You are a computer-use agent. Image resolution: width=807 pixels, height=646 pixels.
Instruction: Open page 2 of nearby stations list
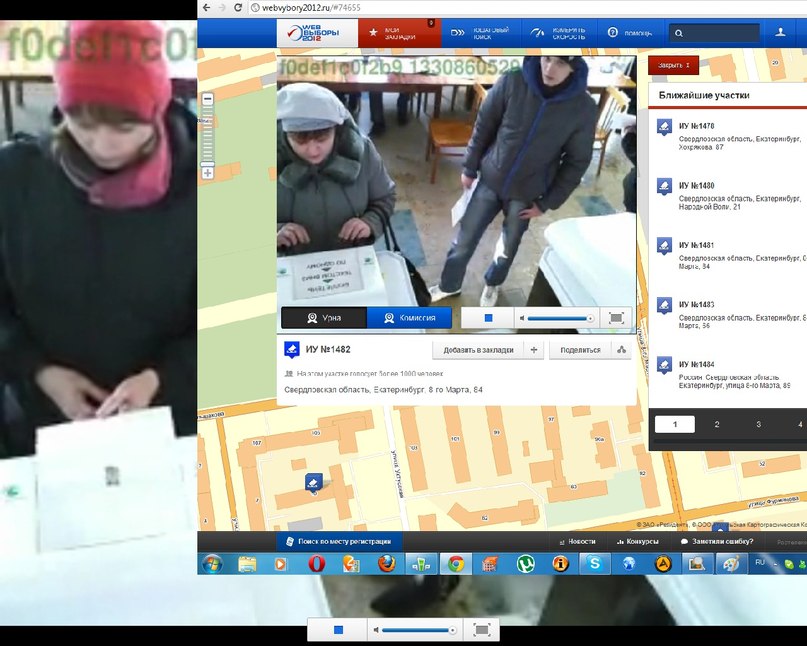[716, 423]
